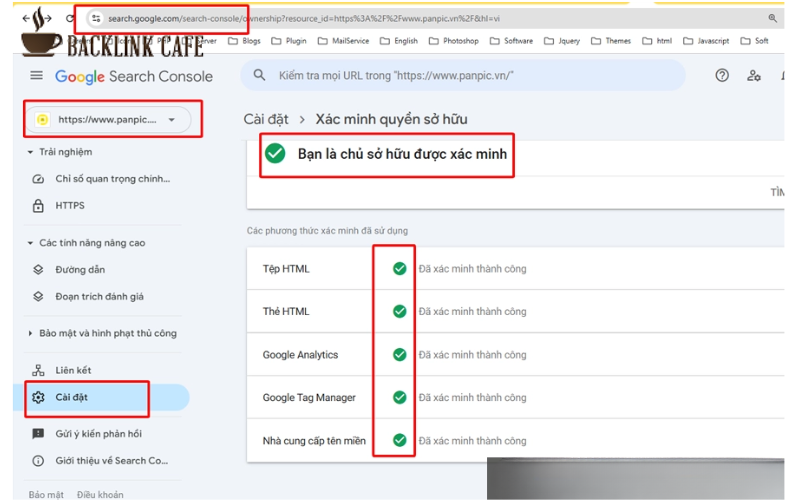
Task: Click the URL inspection search field
Action: tap(462, 76)
